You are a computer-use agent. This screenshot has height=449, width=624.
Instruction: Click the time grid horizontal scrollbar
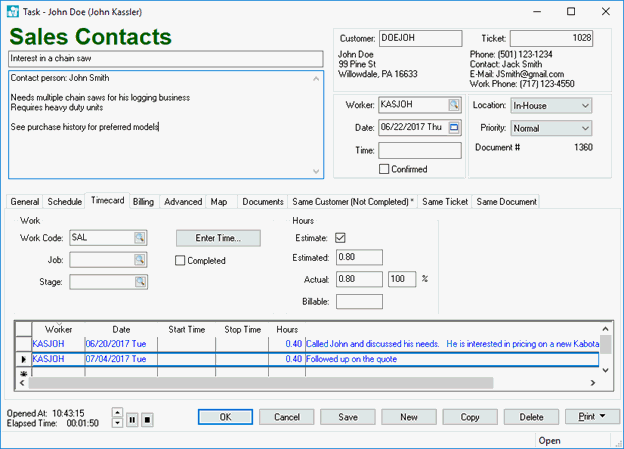[x=300, y=382]
